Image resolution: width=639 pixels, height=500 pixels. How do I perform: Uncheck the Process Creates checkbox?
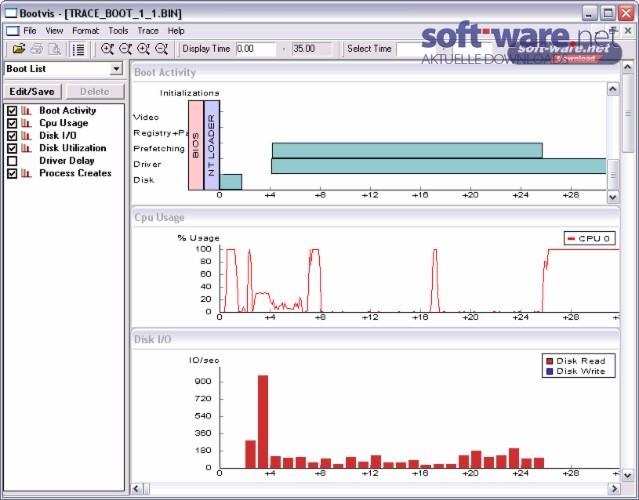click(x=12, y=173)
